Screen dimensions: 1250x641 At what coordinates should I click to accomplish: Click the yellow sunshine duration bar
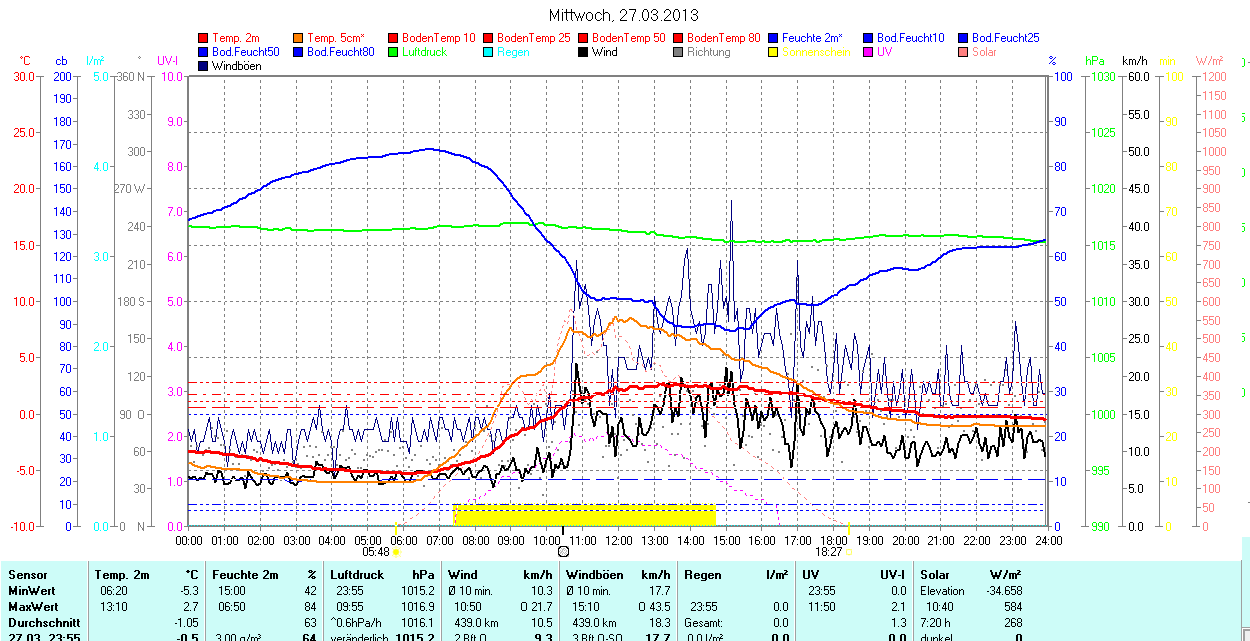tap(584, 516)
